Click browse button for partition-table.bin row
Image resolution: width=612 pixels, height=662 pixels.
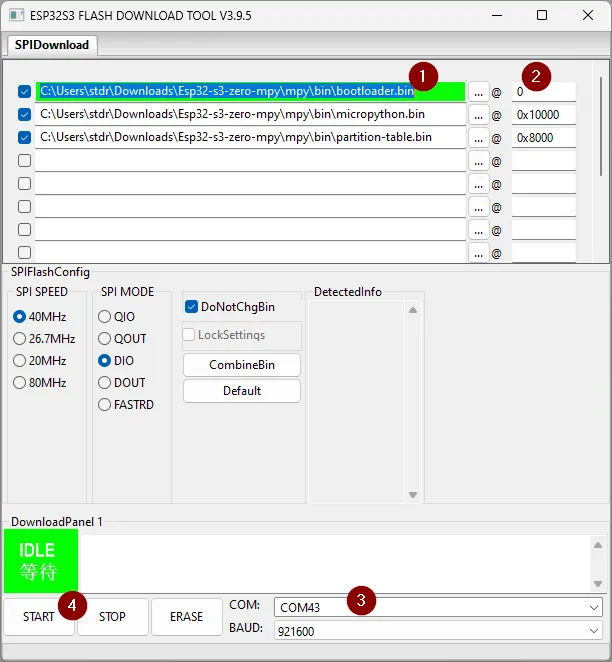pyautogui.click(x=479, y=138)
